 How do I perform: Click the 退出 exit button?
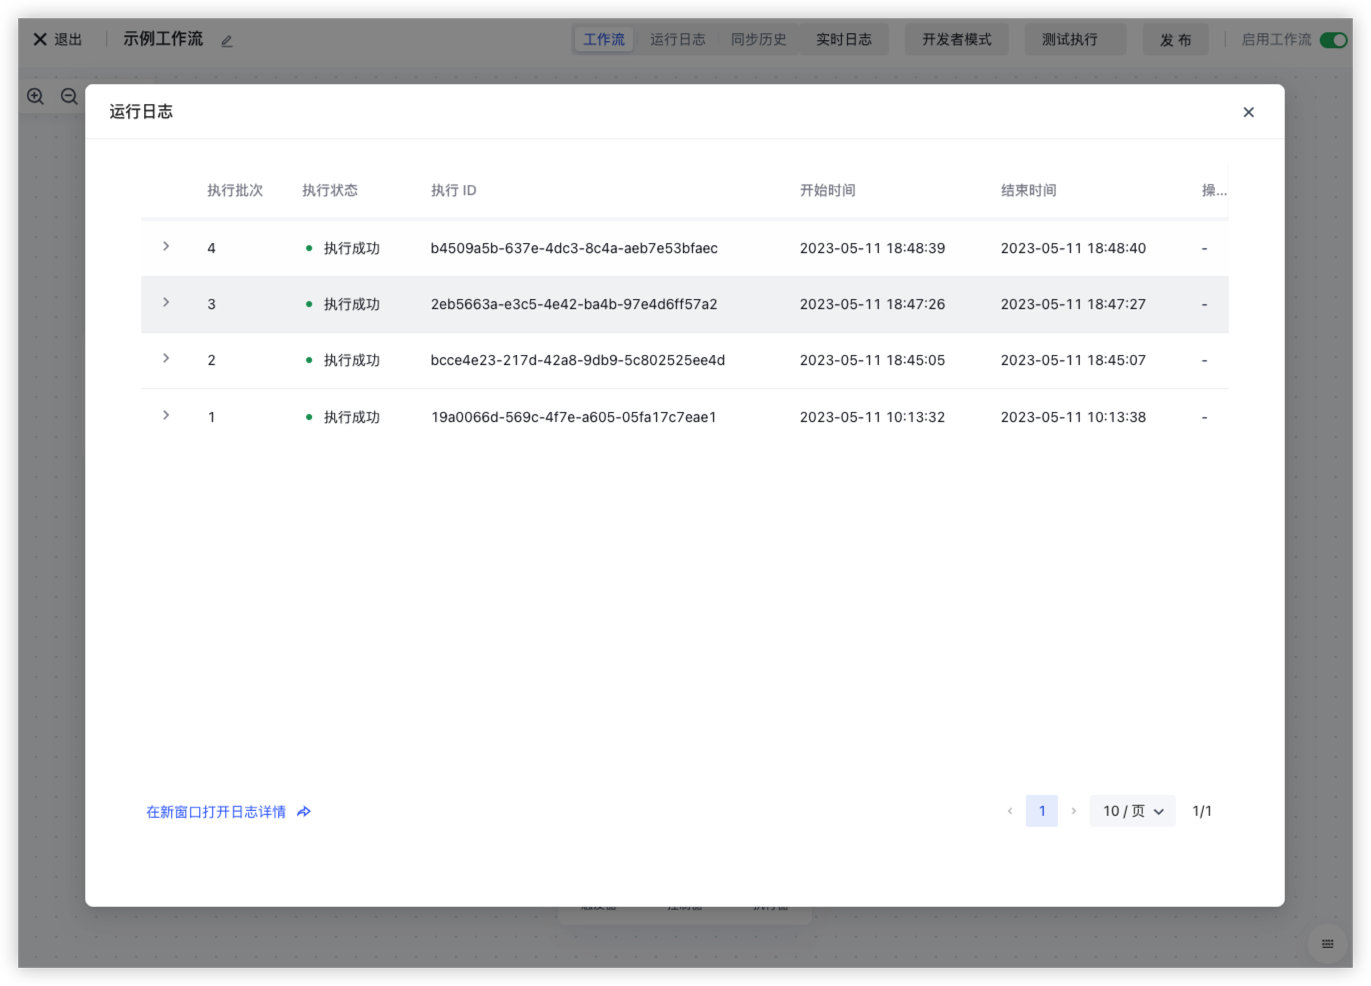point(58,39)
